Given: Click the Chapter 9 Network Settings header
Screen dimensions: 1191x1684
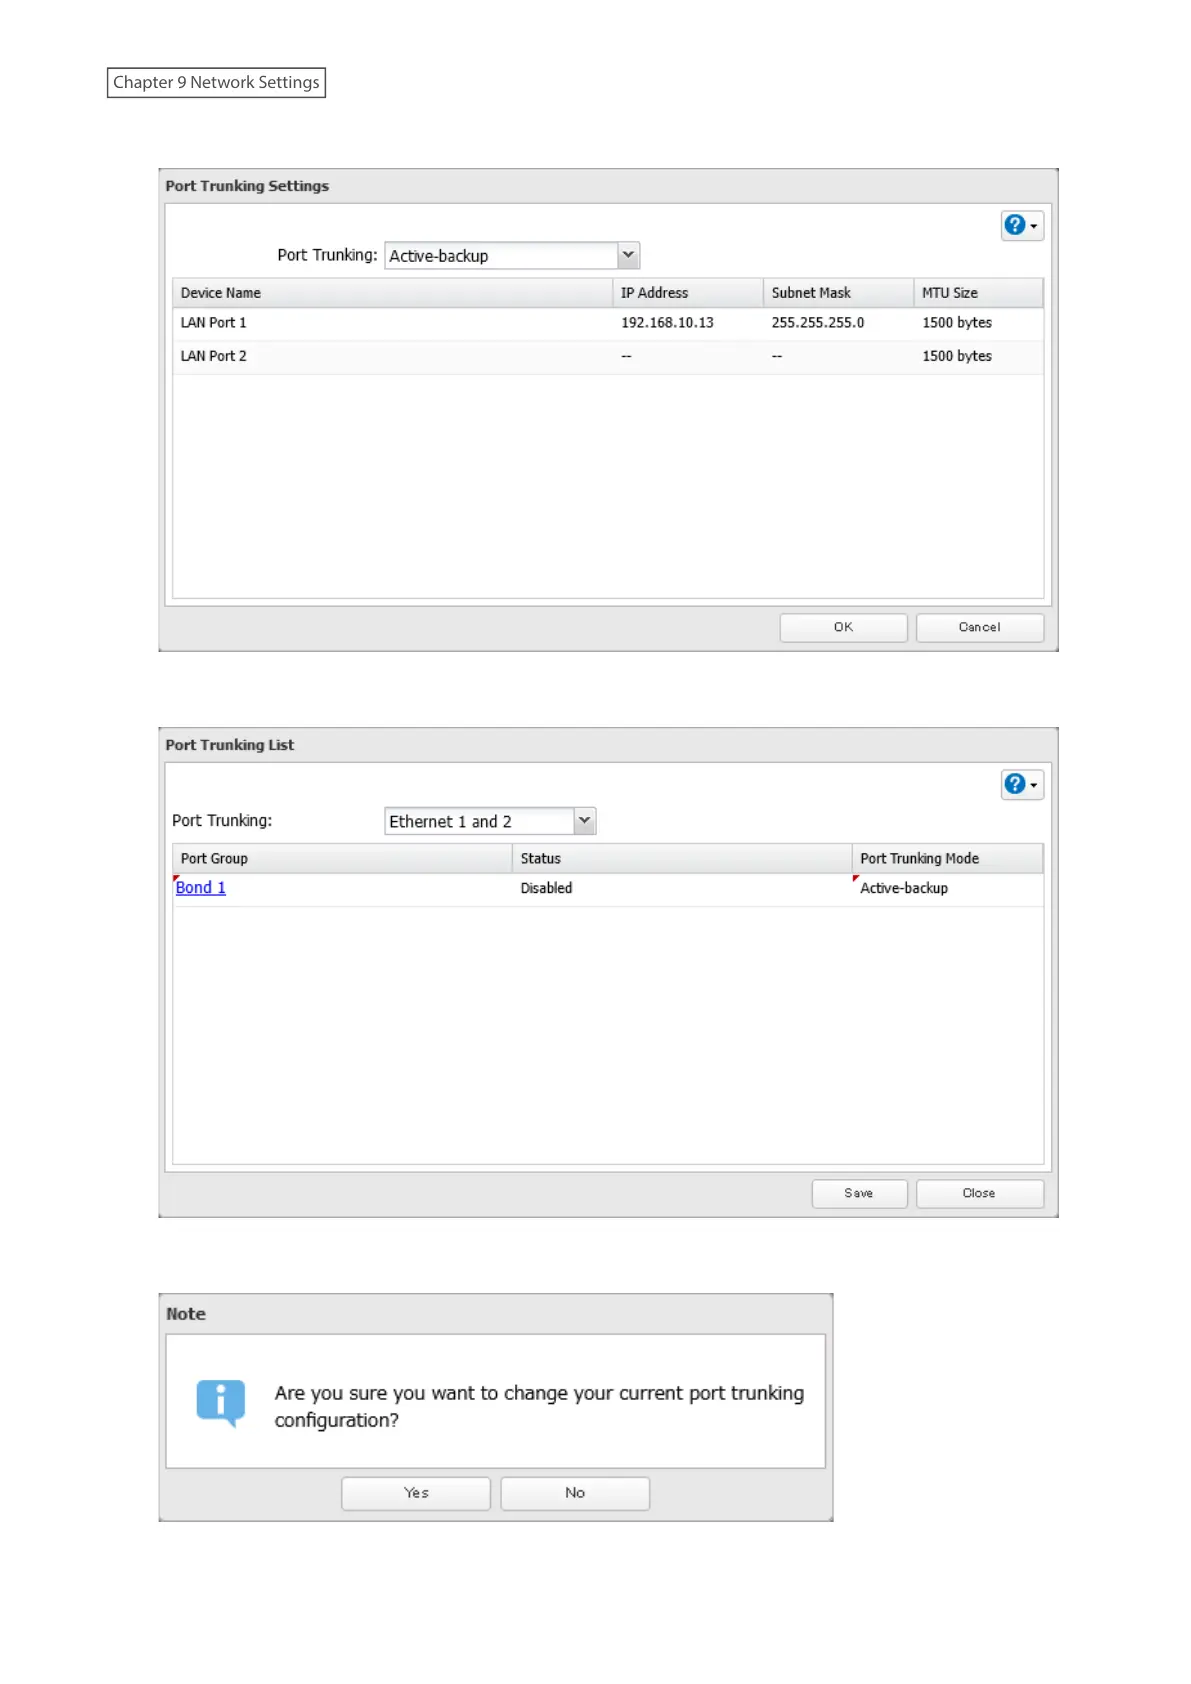Looking at the screenshot, I should pyautogui.click(x=216, y=82).
